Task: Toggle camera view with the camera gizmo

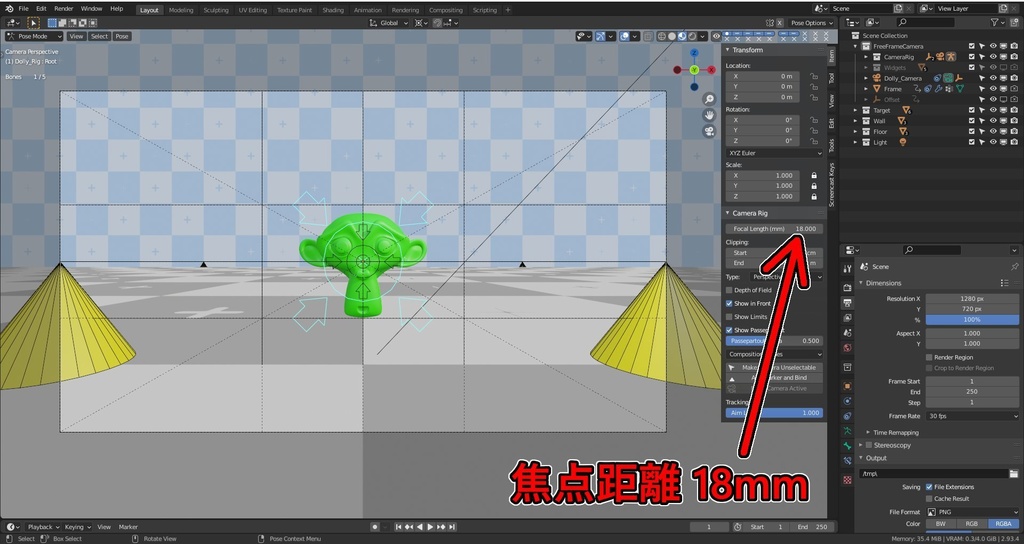Action: tap(709, 131)
